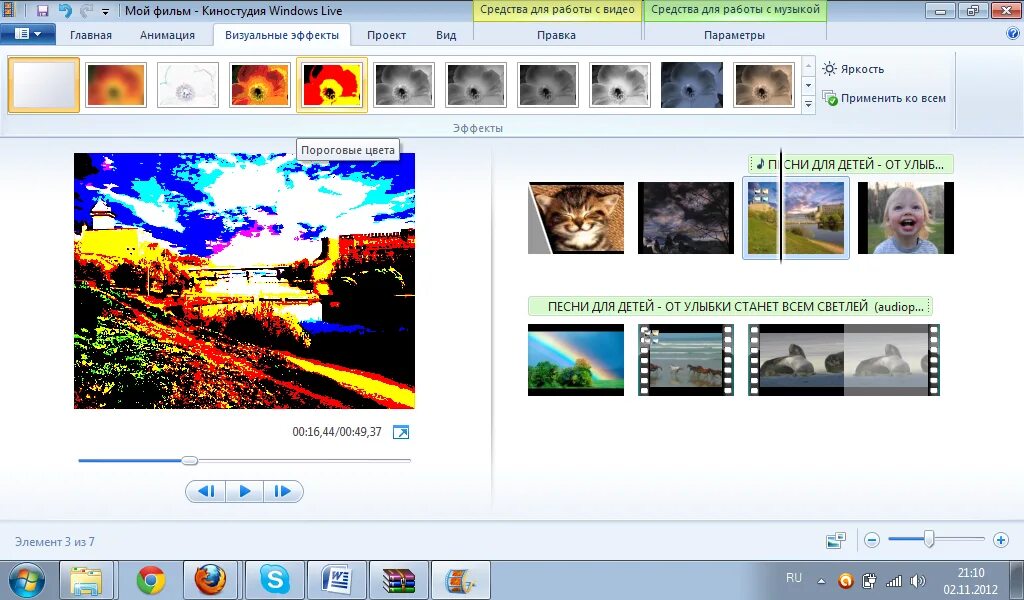Switch to Microsoft Word in taskbar
This screenshot has height=600, width=1024.
tap(337, 580)
